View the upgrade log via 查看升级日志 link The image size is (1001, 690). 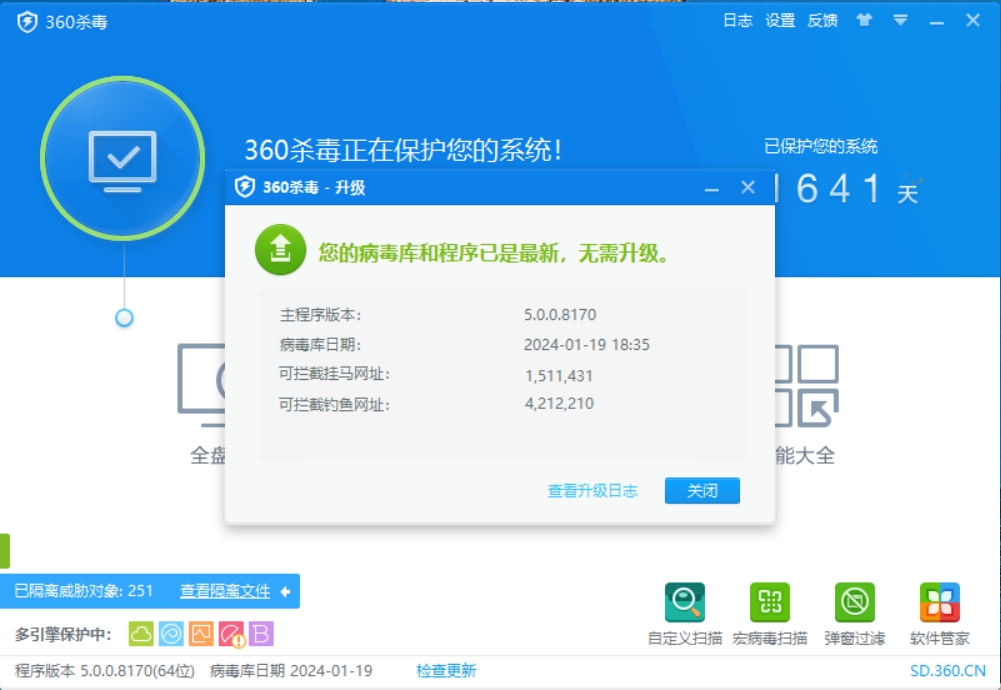click(x=591, y=491)
